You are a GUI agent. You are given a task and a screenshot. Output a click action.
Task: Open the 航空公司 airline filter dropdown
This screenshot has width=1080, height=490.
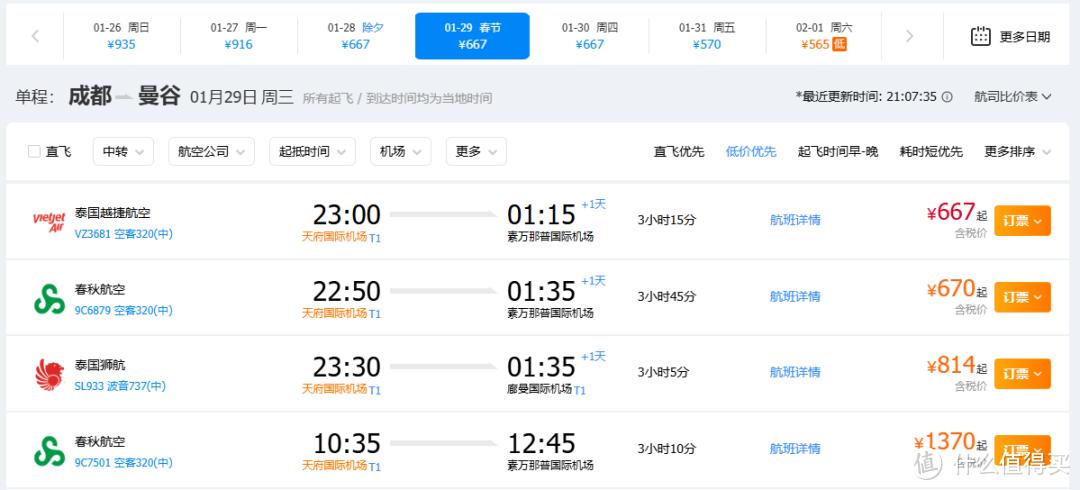[x=211, y=152]
